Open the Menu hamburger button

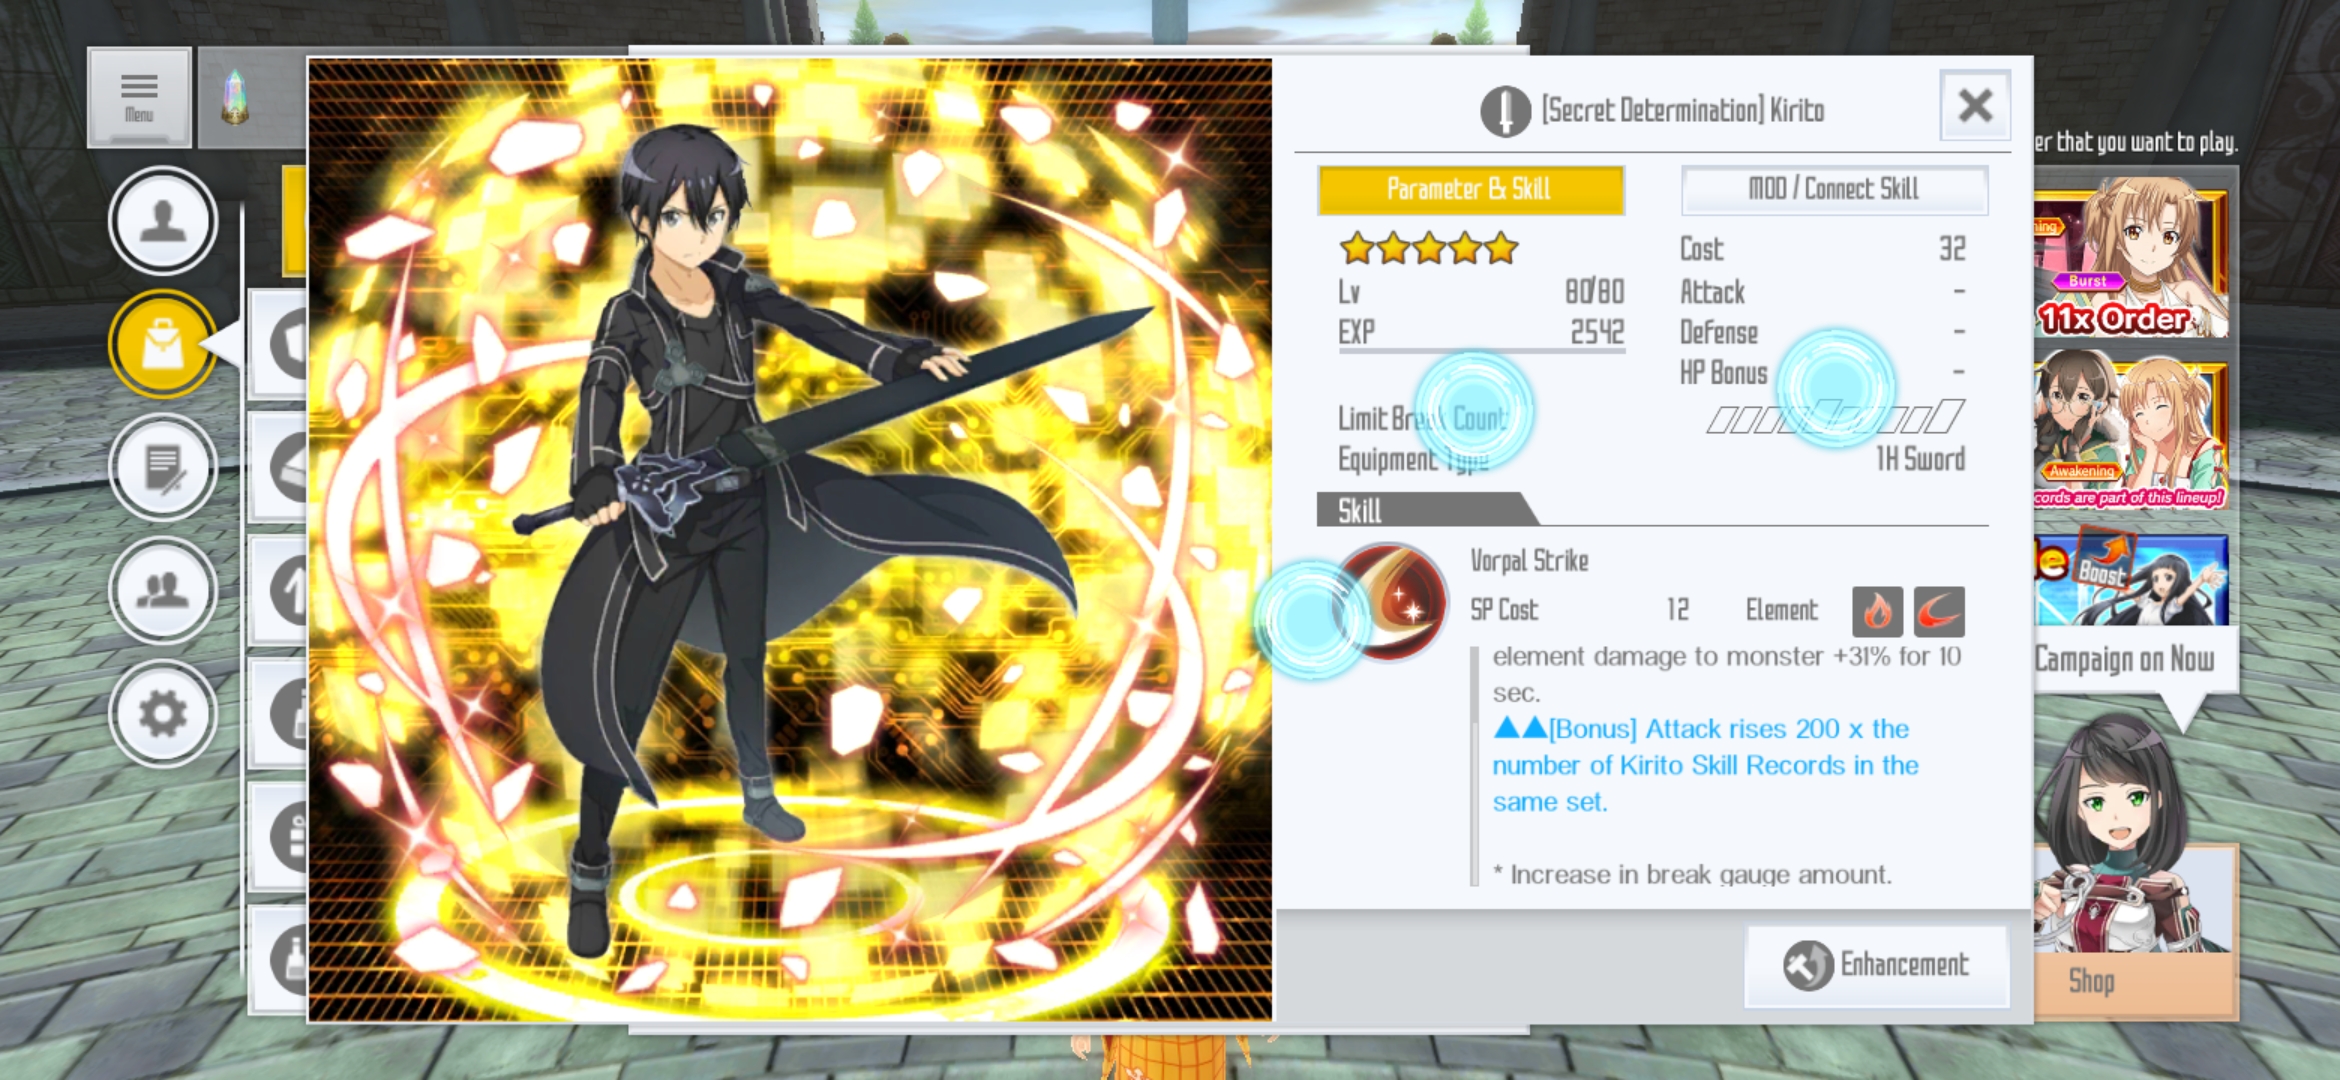pos(139,97)
